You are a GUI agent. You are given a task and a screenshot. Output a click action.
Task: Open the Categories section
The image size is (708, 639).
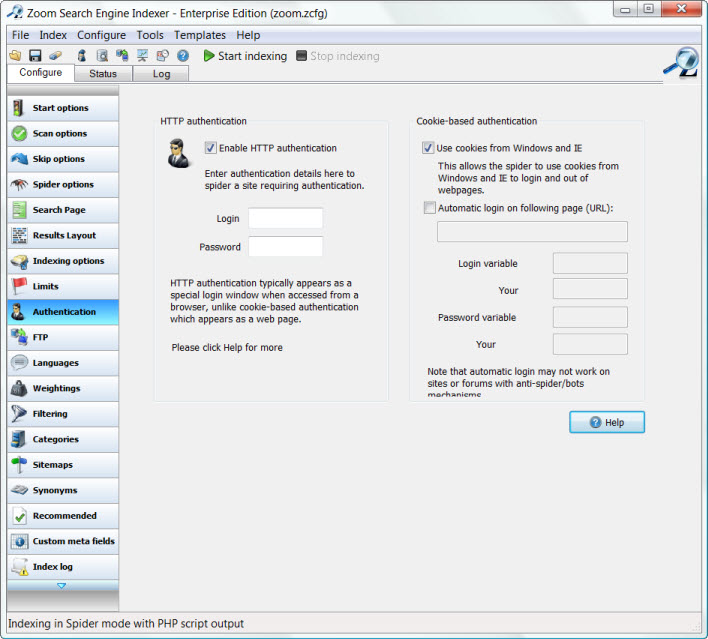(x=63, y=439)
